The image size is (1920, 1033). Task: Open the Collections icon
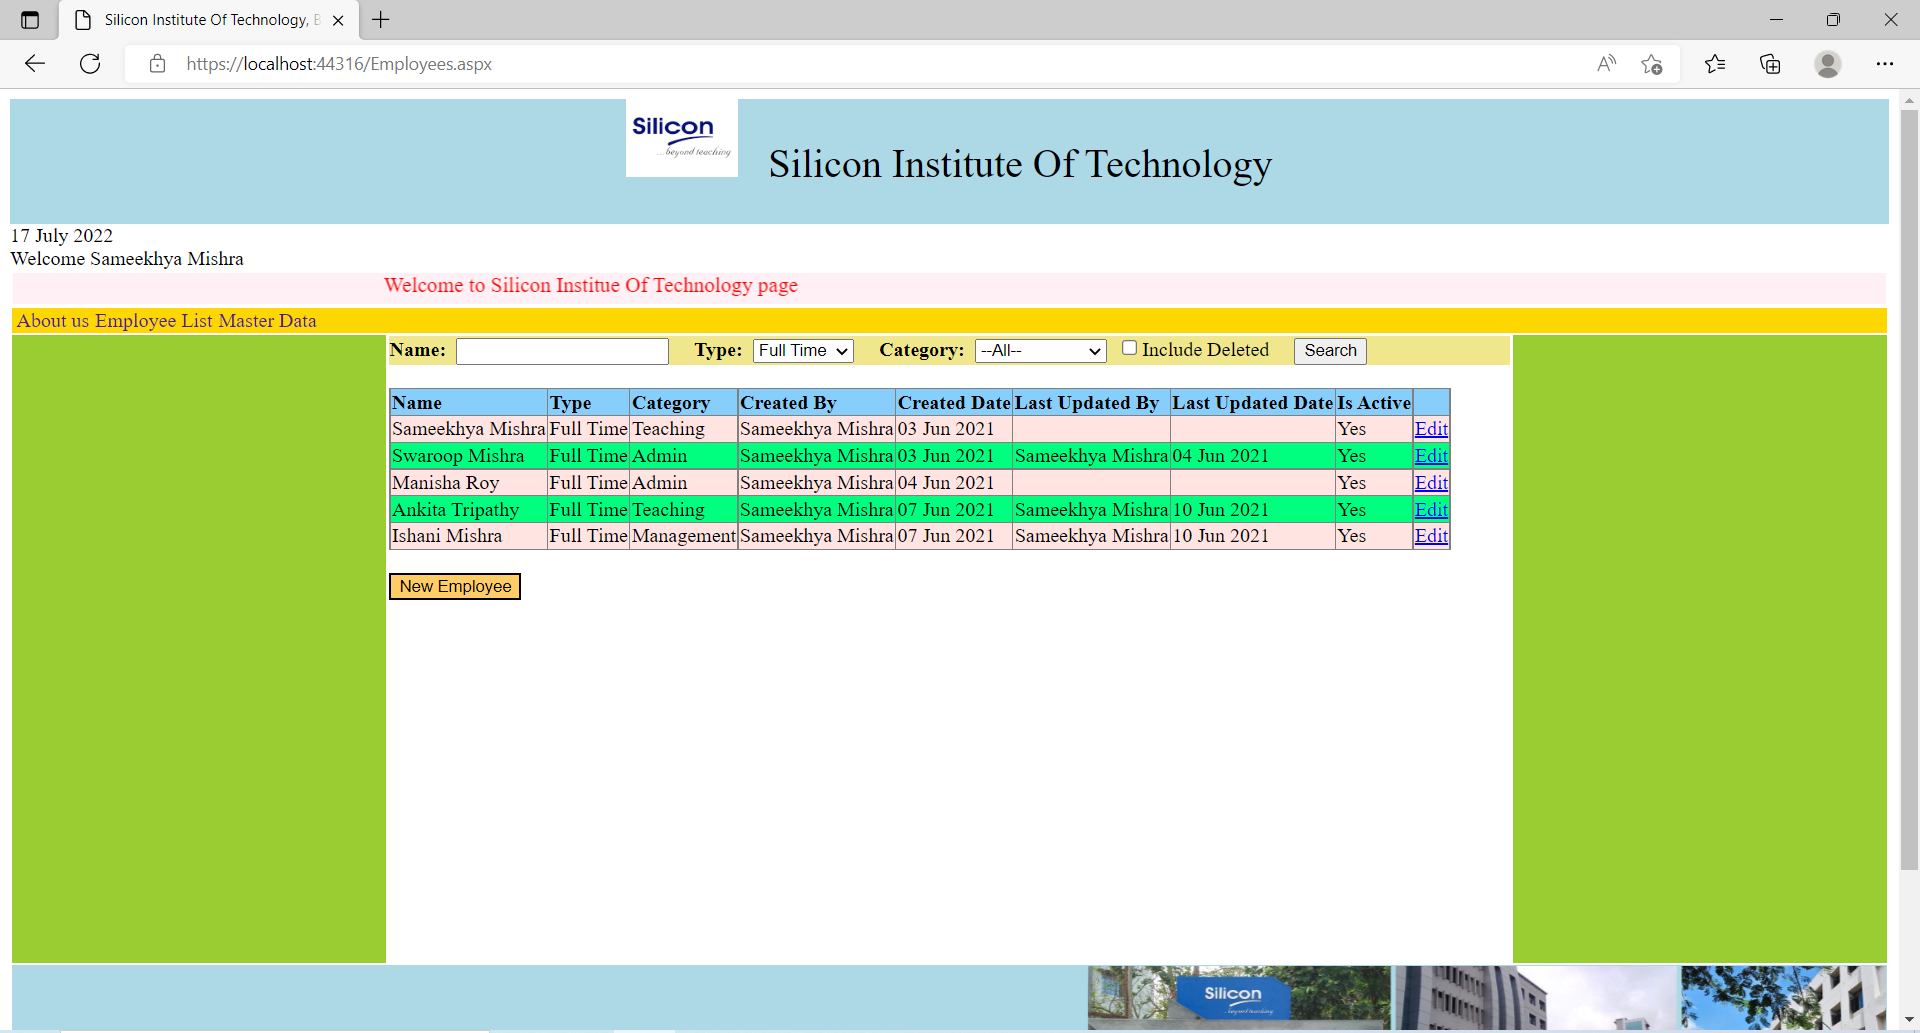pos(1770,63)
